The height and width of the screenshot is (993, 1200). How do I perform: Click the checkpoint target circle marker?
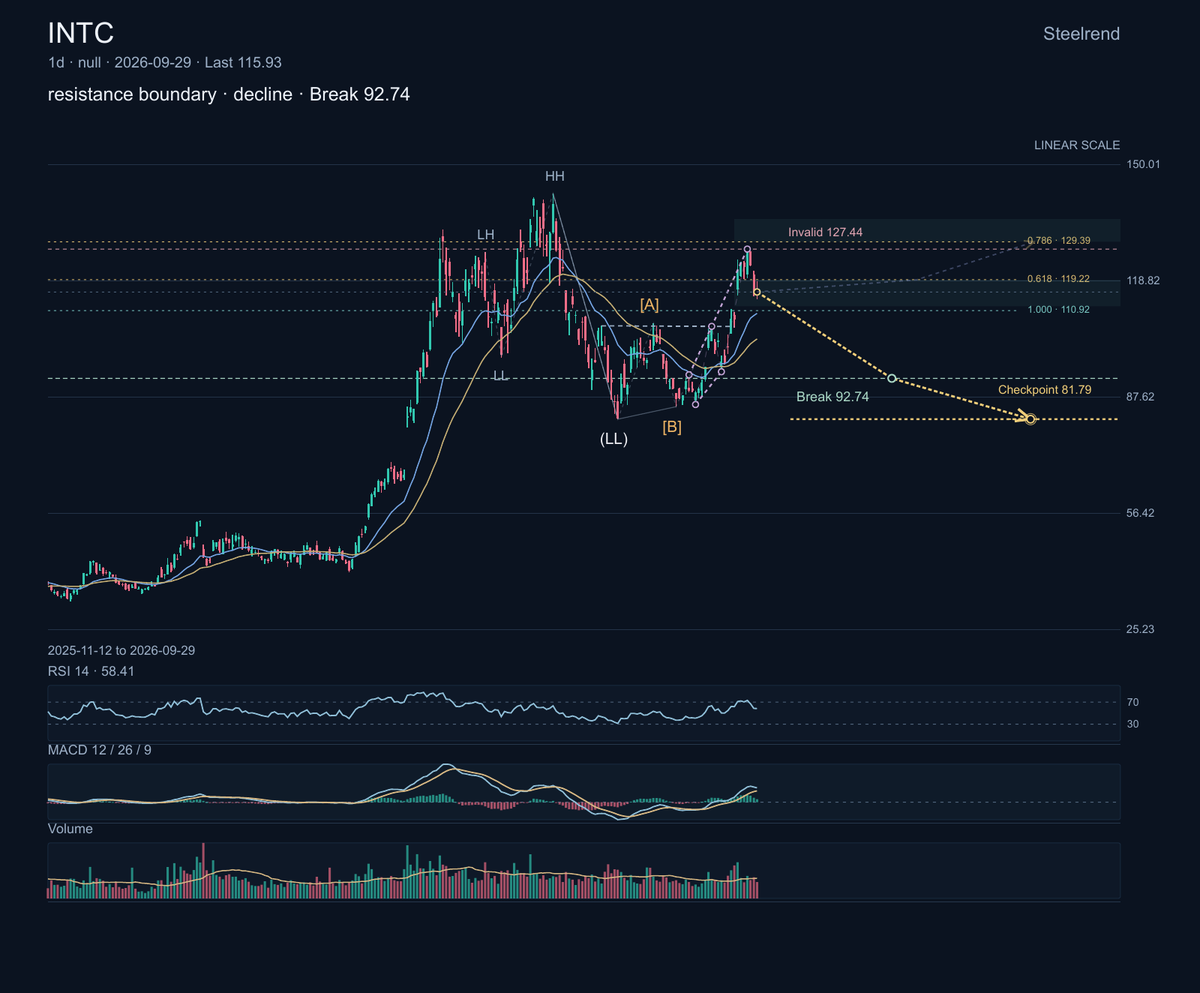click(x=1030, y=419)
